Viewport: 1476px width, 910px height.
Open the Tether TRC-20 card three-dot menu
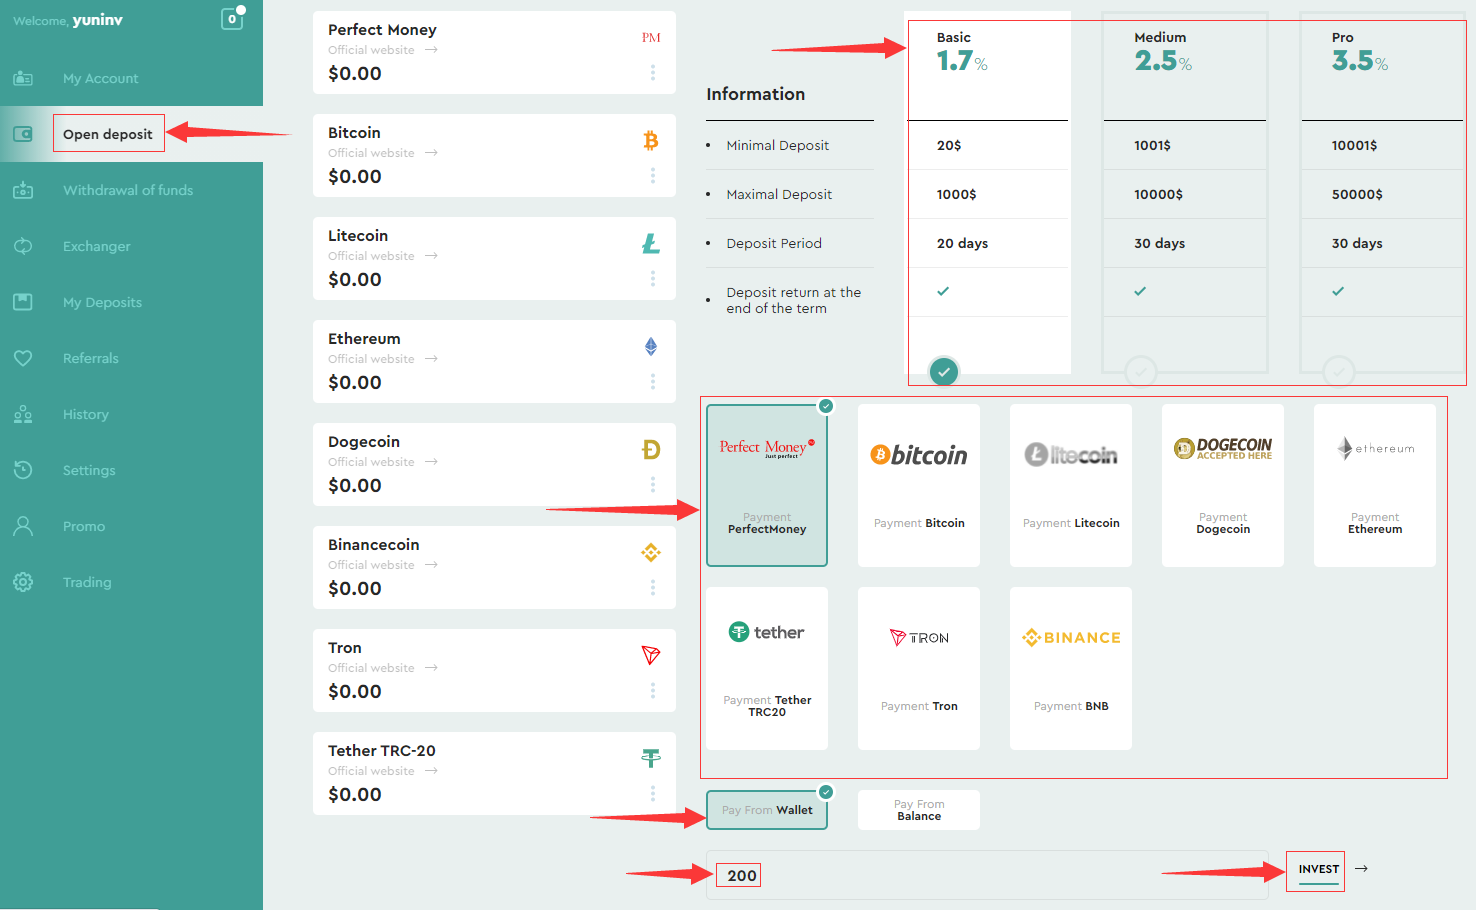click(653, 794)
